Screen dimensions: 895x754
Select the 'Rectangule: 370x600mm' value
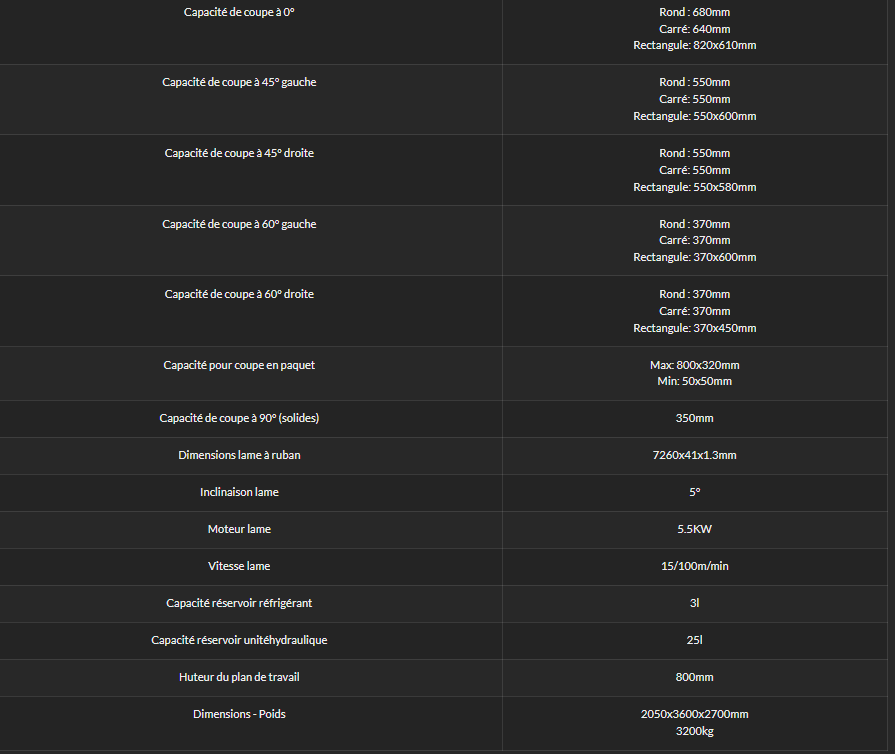coord(694,257)
